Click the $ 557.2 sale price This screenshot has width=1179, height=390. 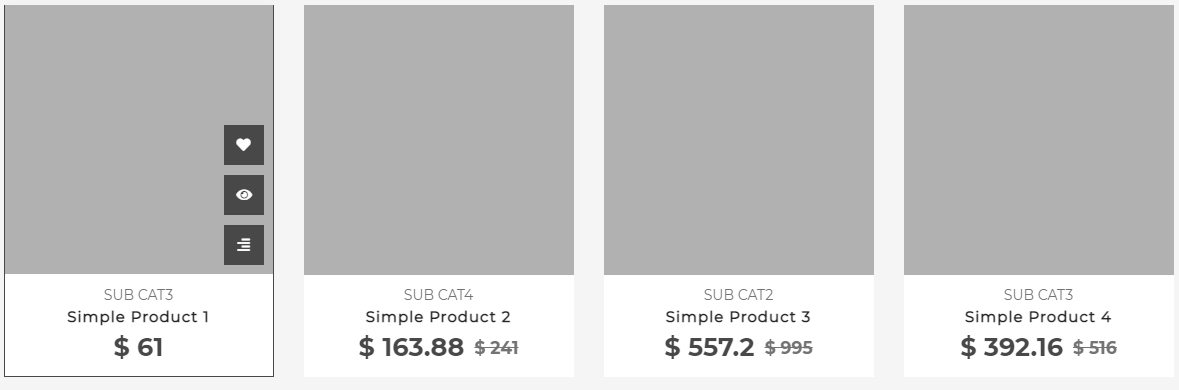(x=709, y=347)
